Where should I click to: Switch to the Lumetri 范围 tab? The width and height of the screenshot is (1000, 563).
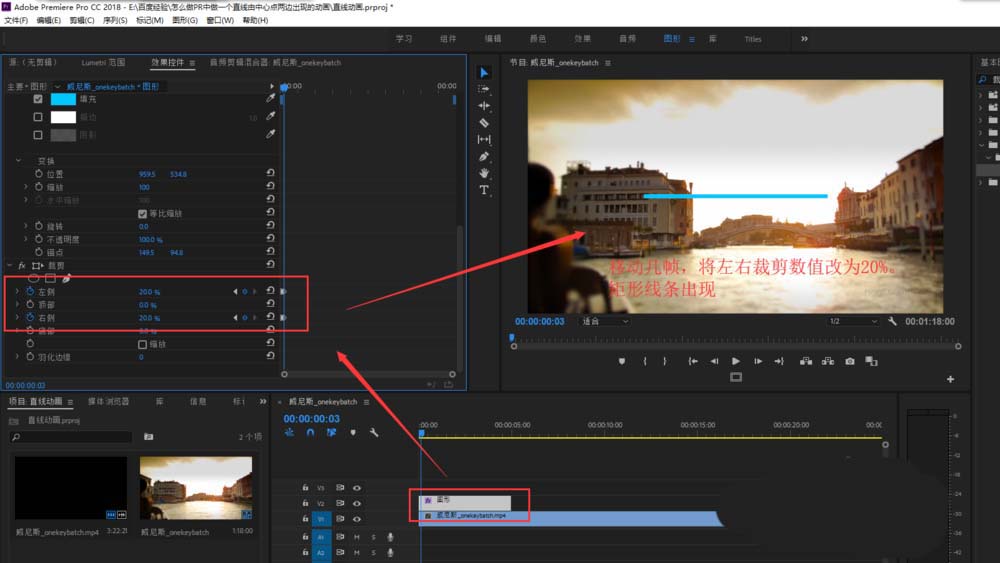(103, 62)
